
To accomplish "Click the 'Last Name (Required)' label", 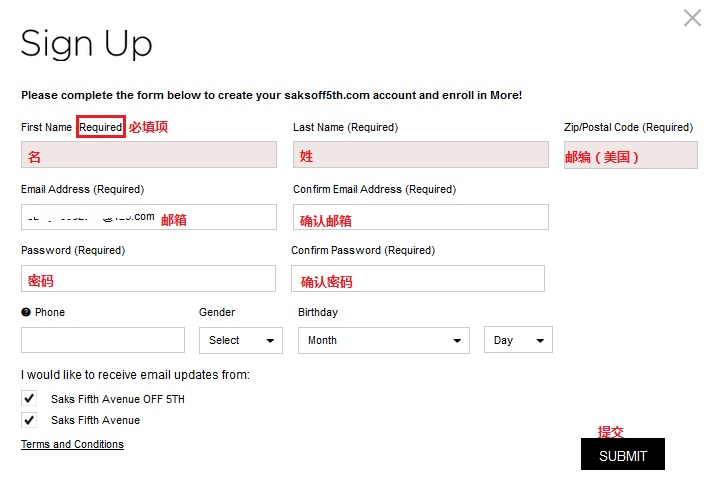I will [345, 128].
